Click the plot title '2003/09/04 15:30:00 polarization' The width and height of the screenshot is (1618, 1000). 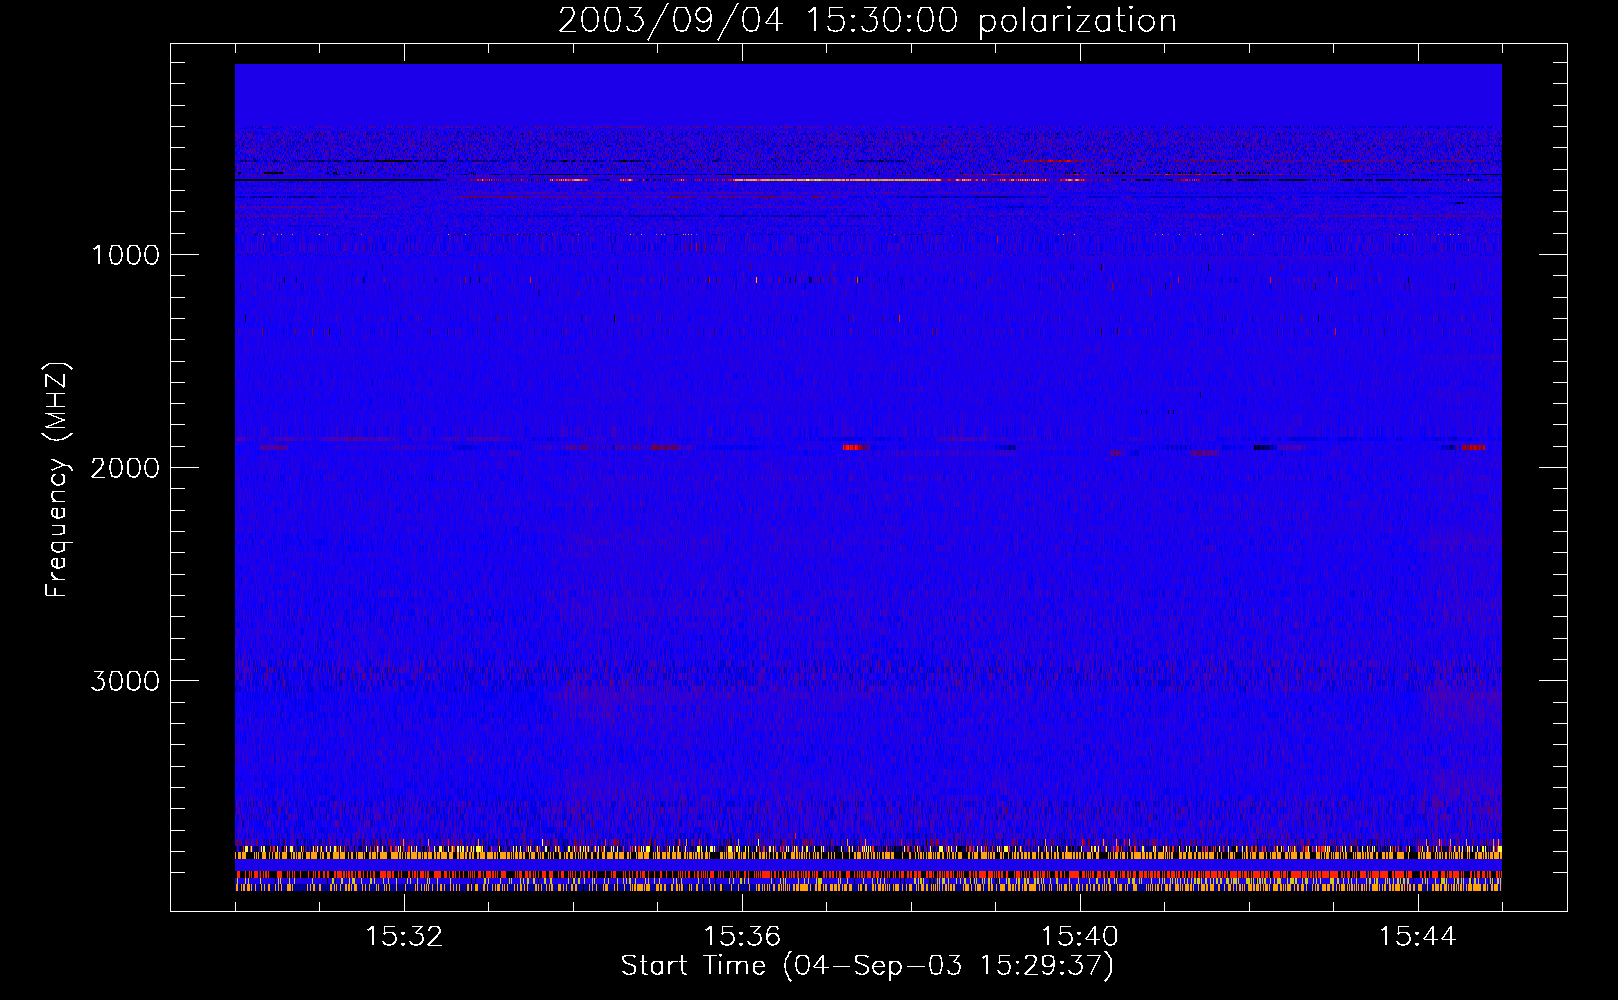867,21
